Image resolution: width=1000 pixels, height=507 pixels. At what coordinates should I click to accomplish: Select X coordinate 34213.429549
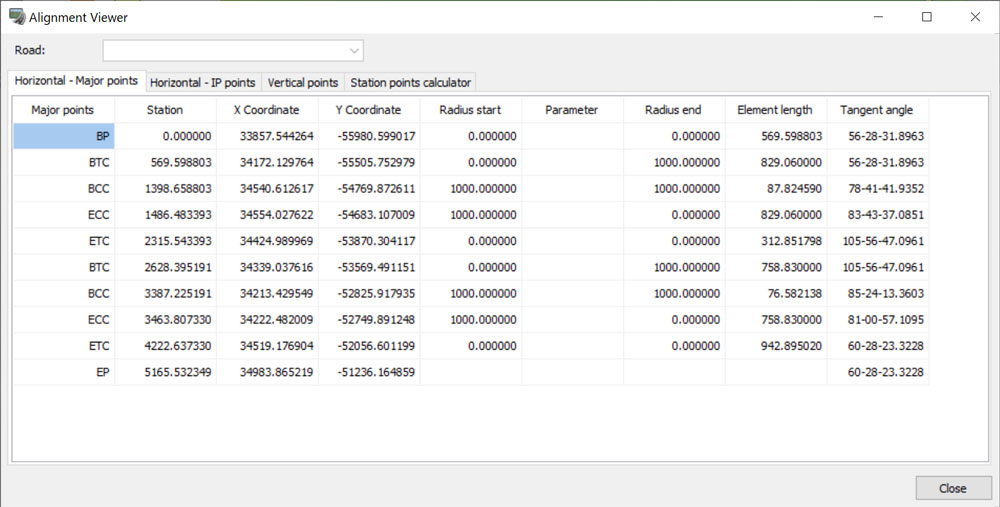click(x=267, y=293)
